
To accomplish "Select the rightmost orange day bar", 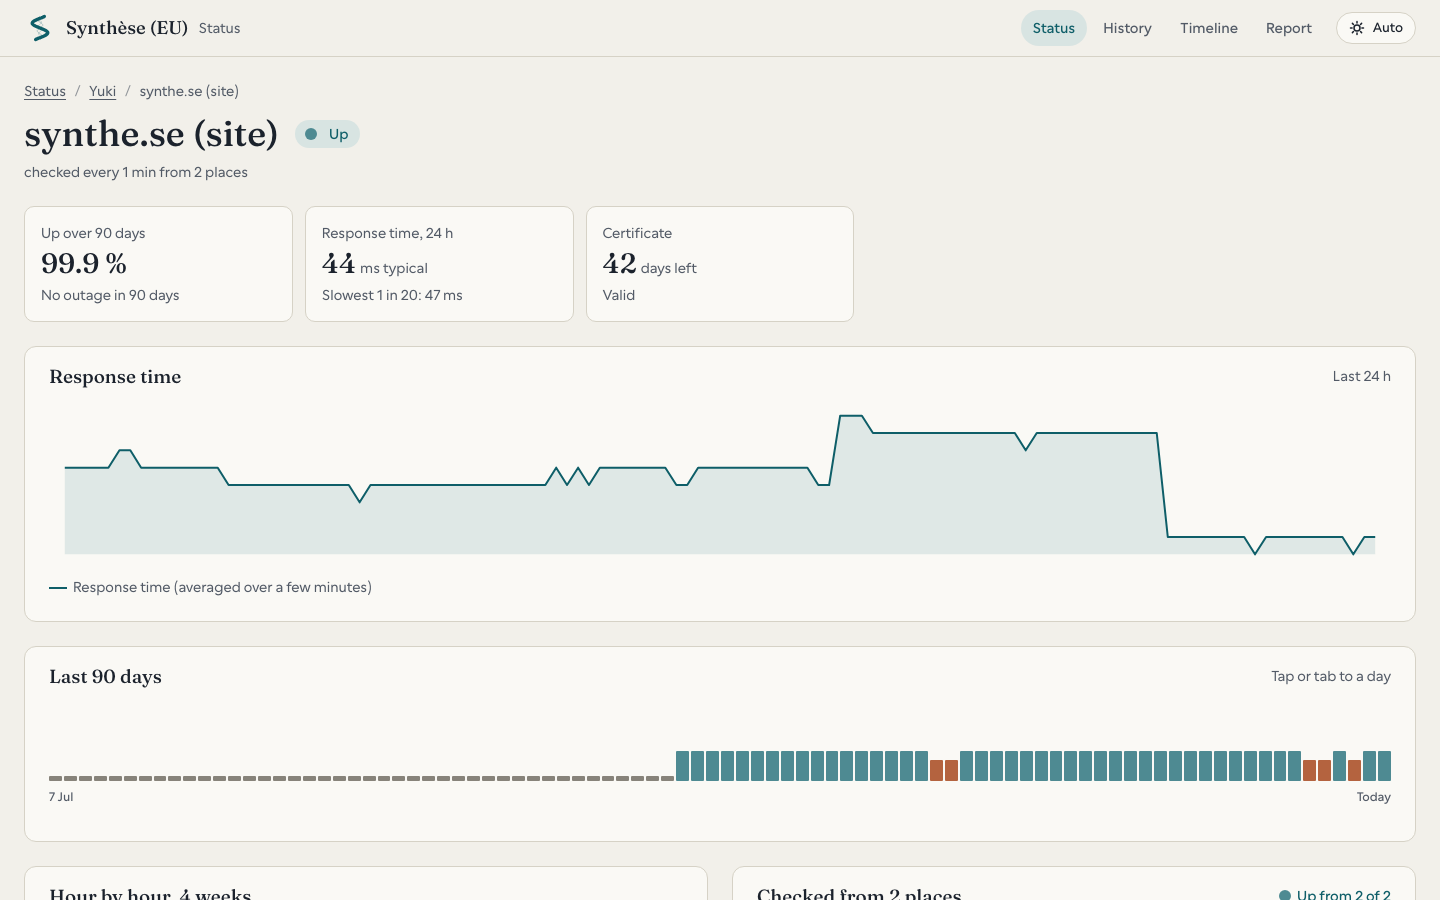I will (x=1354, y=770).
